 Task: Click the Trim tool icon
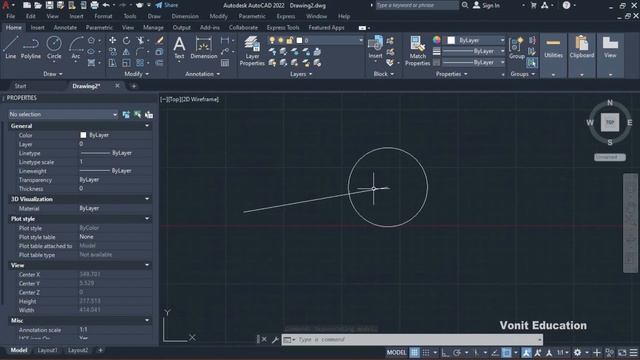(140, 40)
